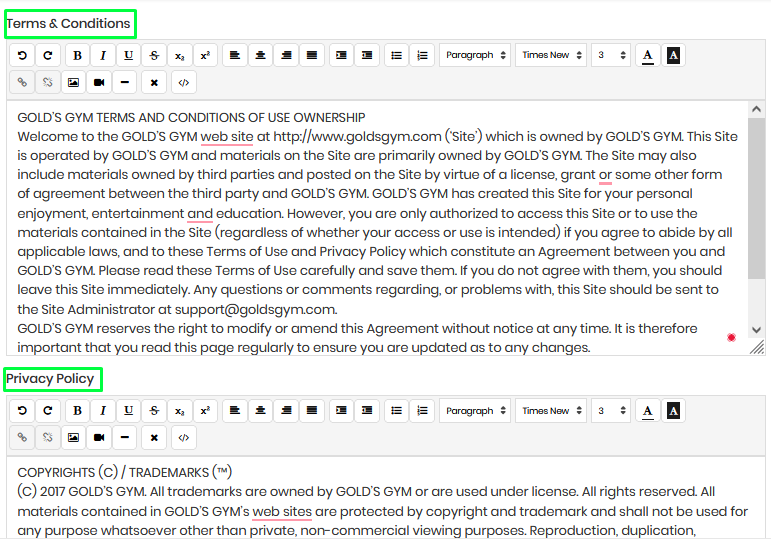Pick text color in Terms & Conditions toolbar
The width and height of the screenshot is (771, 540).
pyautogui.click(x=648, y=55)
